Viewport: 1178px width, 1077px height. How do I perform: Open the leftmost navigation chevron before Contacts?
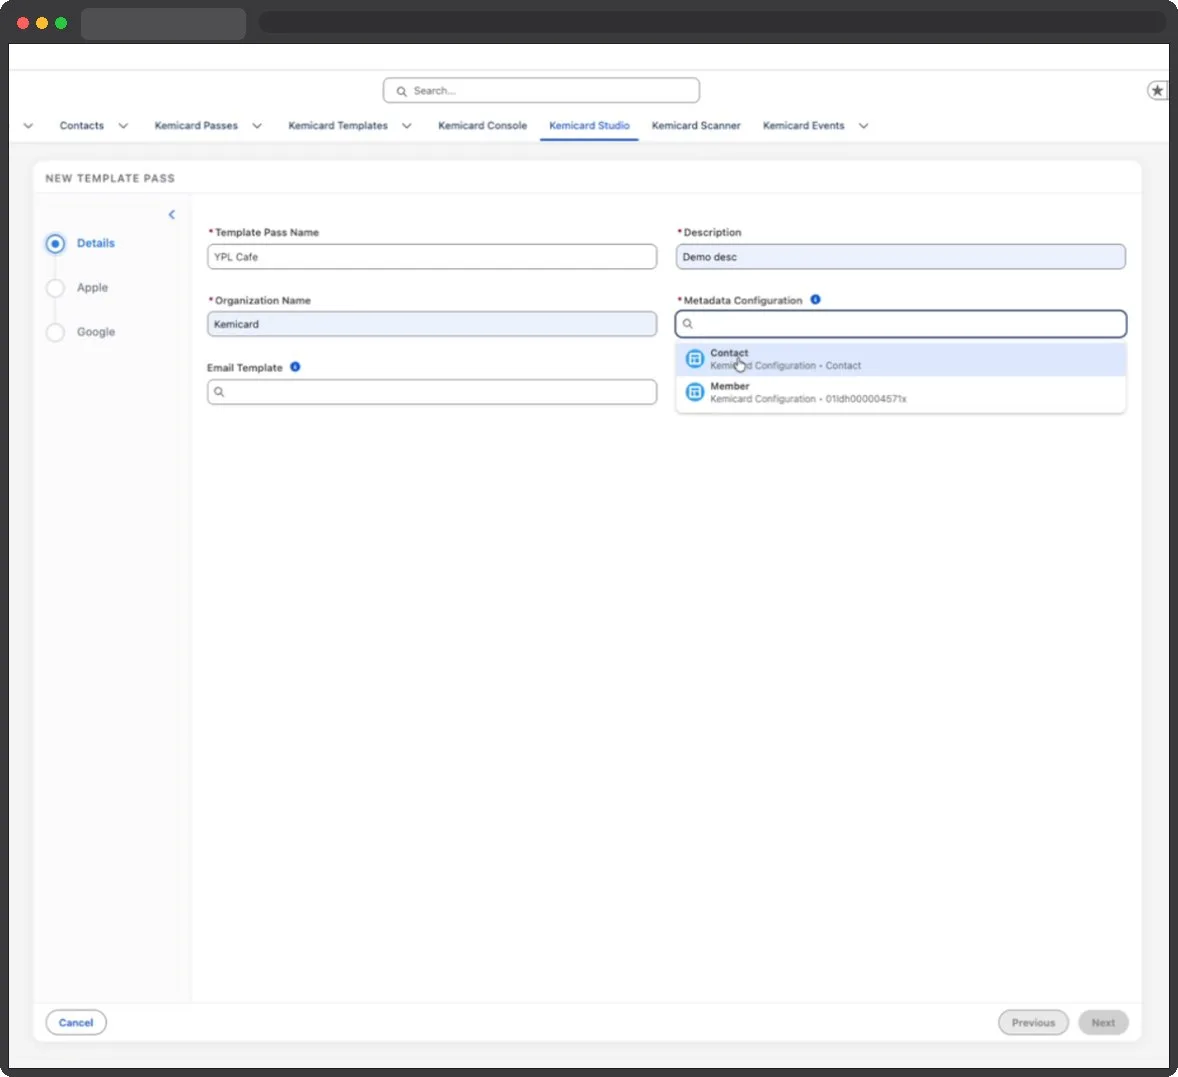pyautogui.click(x=29, y=125)
